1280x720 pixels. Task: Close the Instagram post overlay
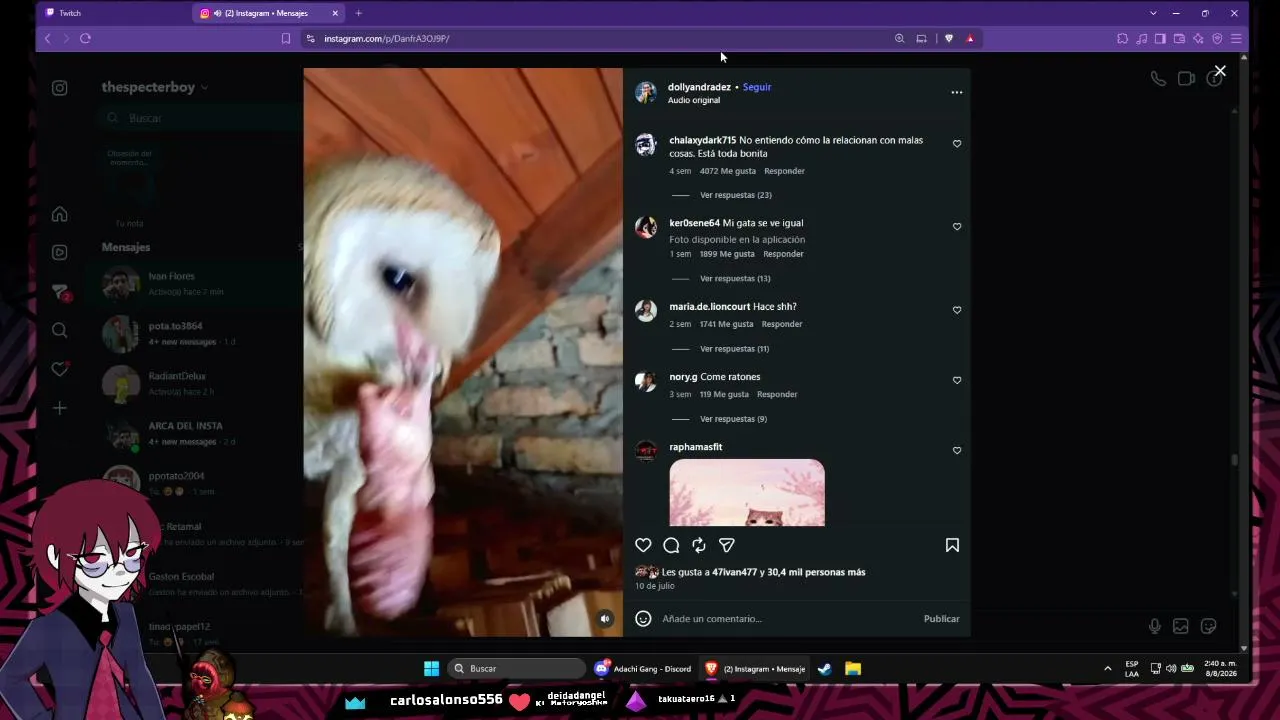click(x=1220, y=71)
